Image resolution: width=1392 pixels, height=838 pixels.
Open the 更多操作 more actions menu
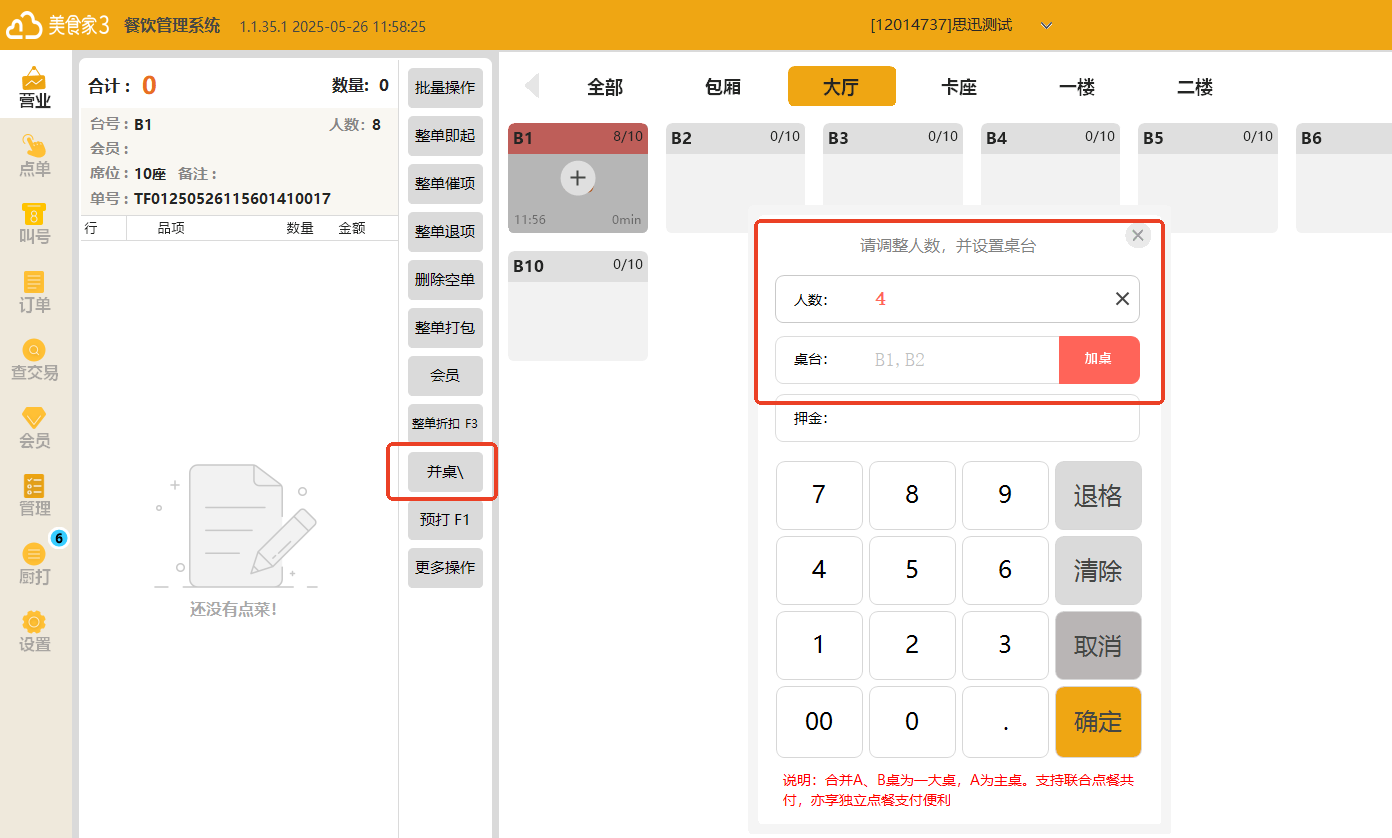445,568
